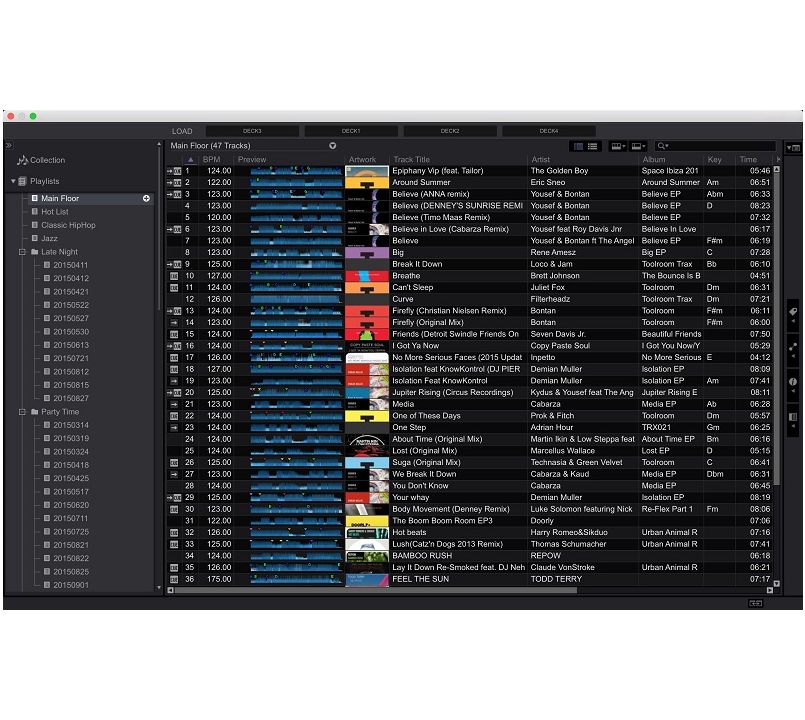This screenshot has width=805, height=720.
Task: Click the status icon on track 1
Action: [174, 171]
